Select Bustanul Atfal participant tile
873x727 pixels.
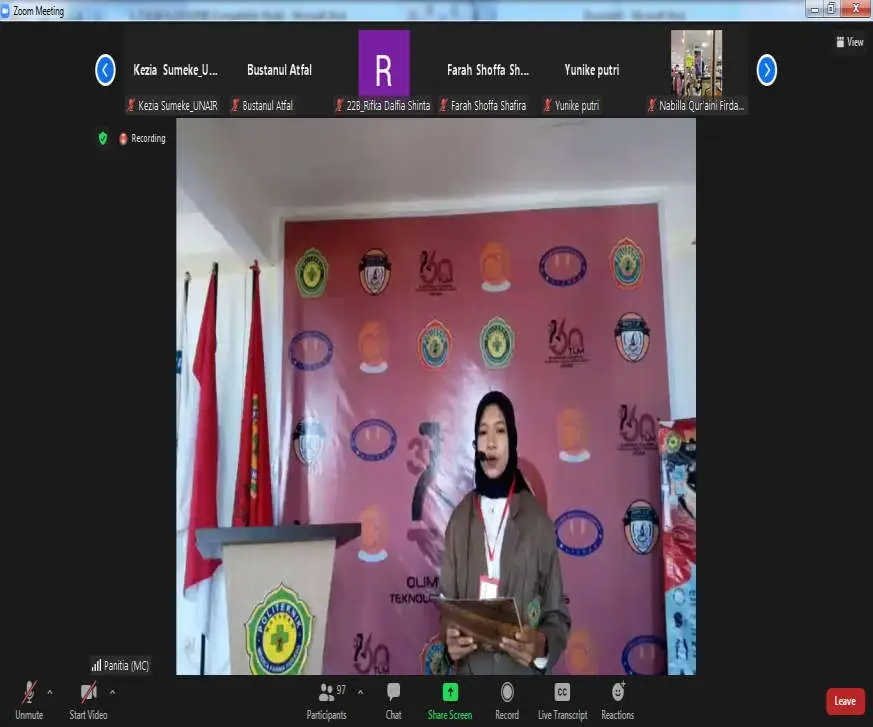click(x=279, y=70)
